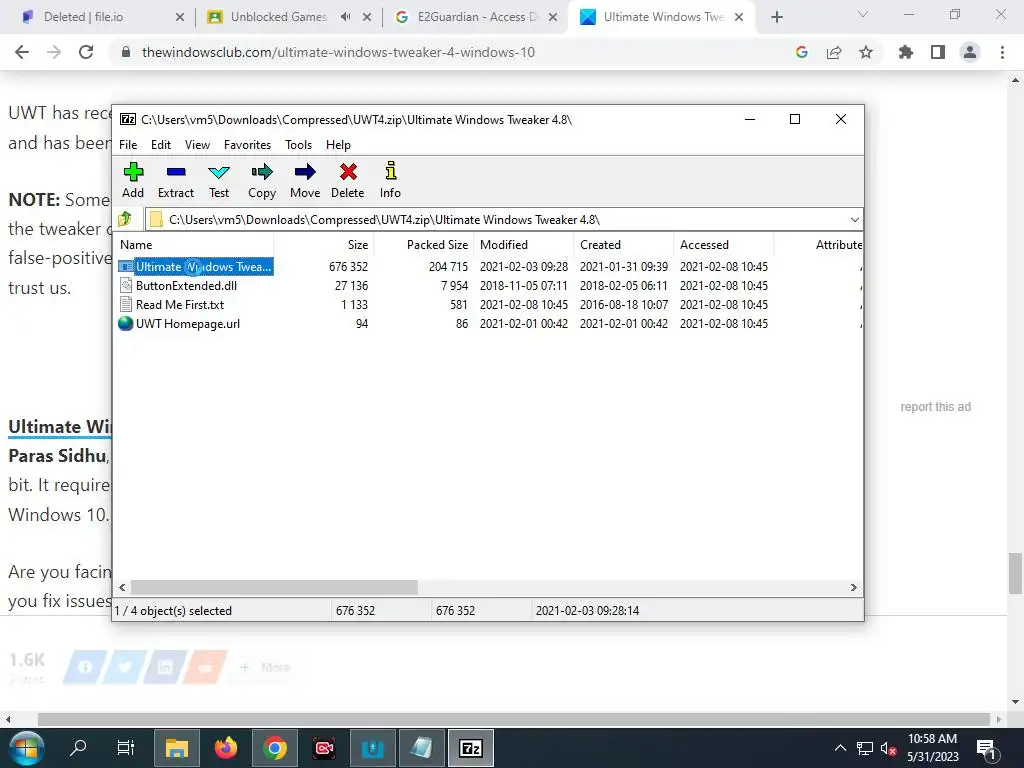This screenshot has width=1024, height=768.
Task: Click the share page icon
Action: pyautogui.click(x=834, y=52)
